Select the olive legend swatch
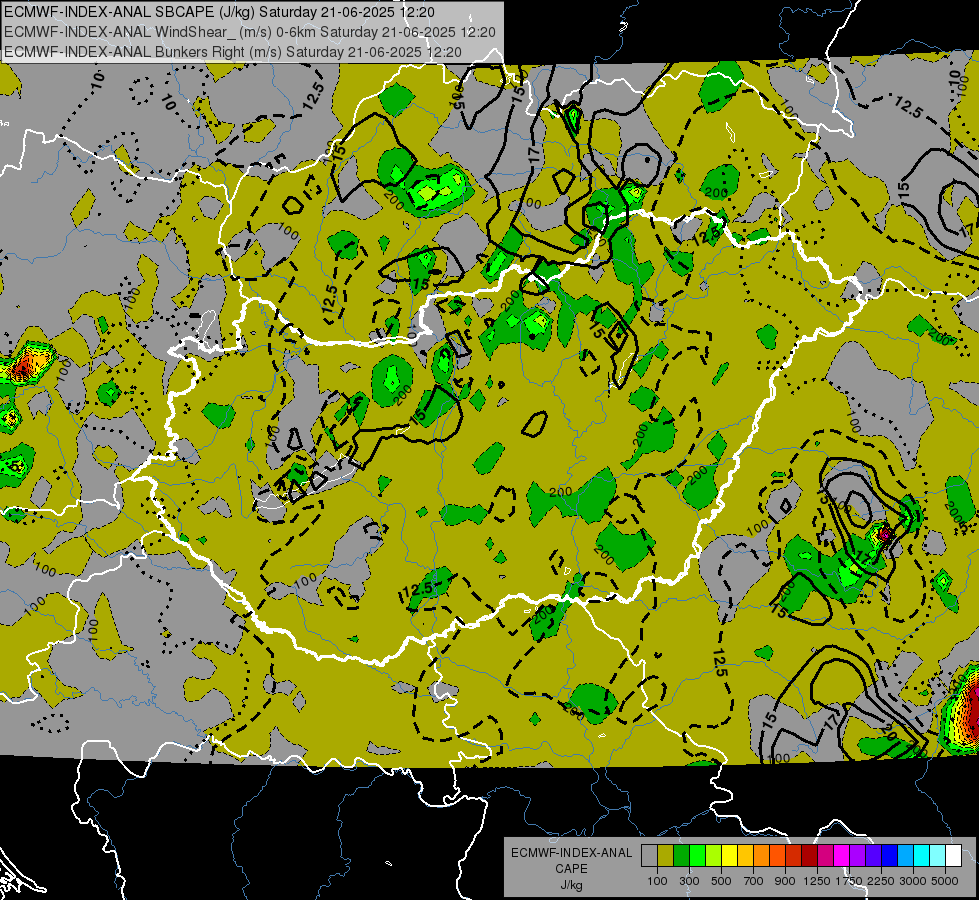Image resolution: width=979 pixels, height=900 pixels. [666, 855]
